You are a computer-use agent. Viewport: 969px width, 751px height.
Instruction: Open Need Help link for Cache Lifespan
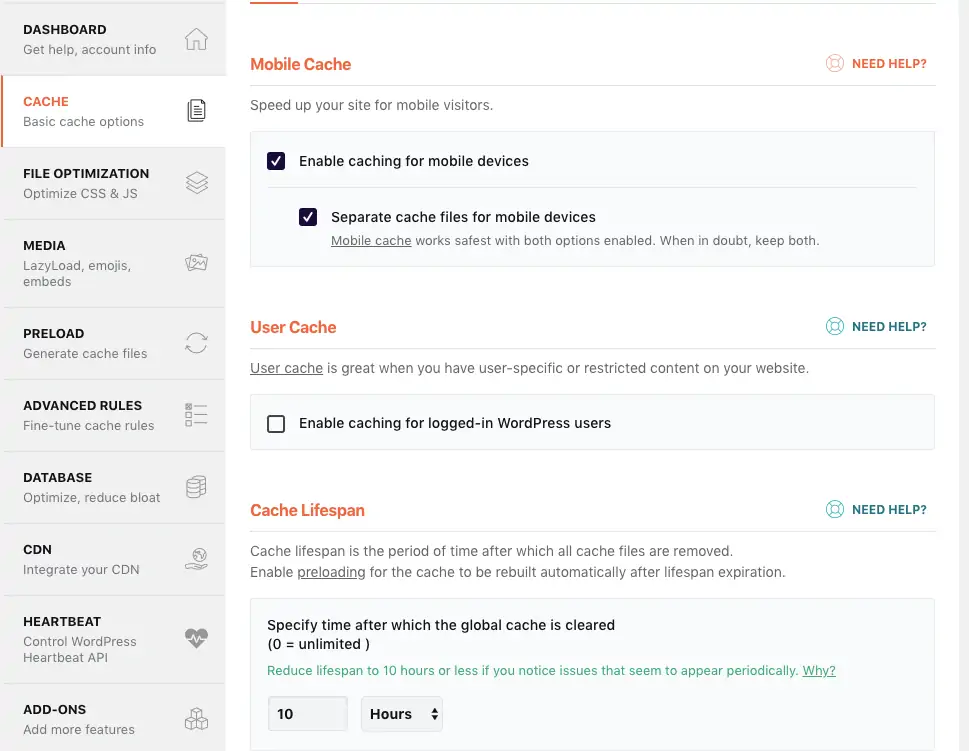click(x=877, y=510)
